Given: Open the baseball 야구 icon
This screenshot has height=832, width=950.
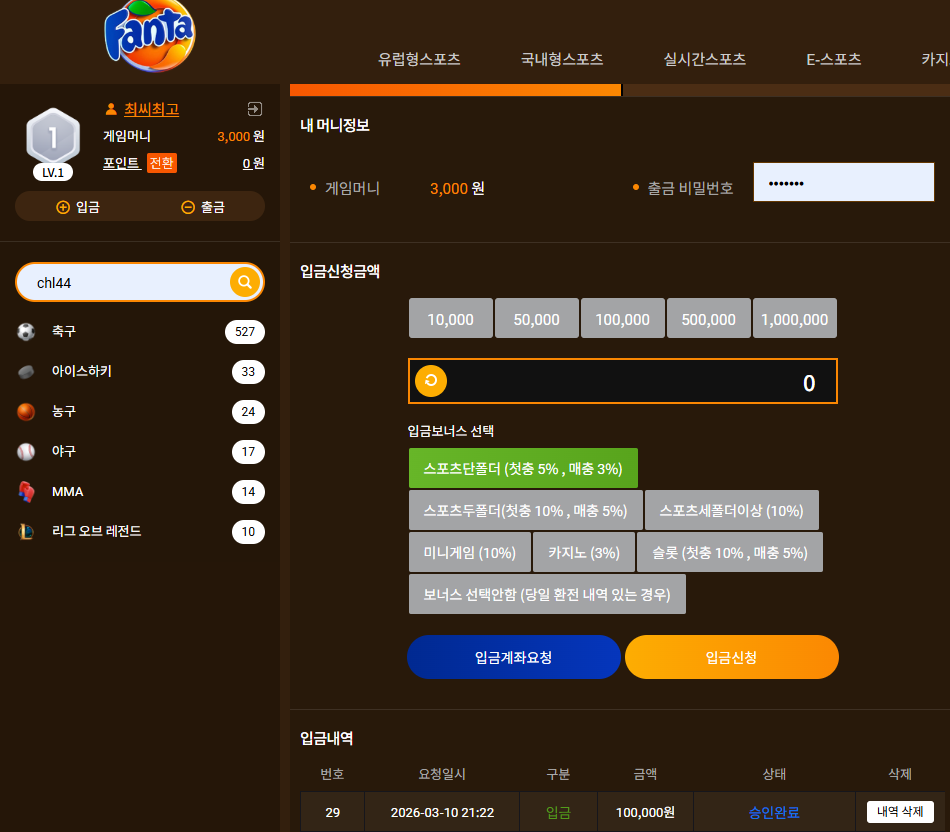Looking at the screenshot, I should coord(26,451).
